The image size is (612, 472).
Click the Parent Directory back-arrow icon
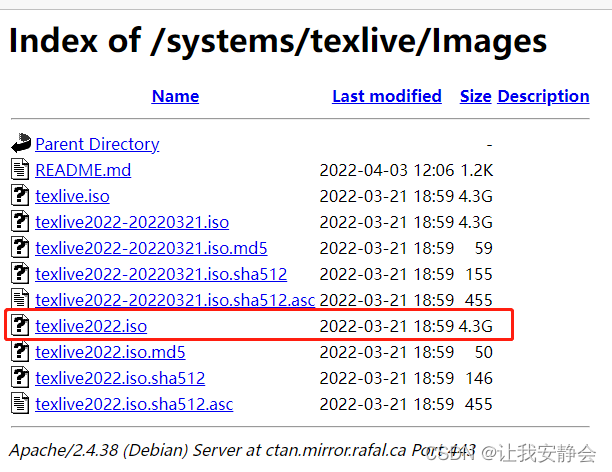pos(21,143)
